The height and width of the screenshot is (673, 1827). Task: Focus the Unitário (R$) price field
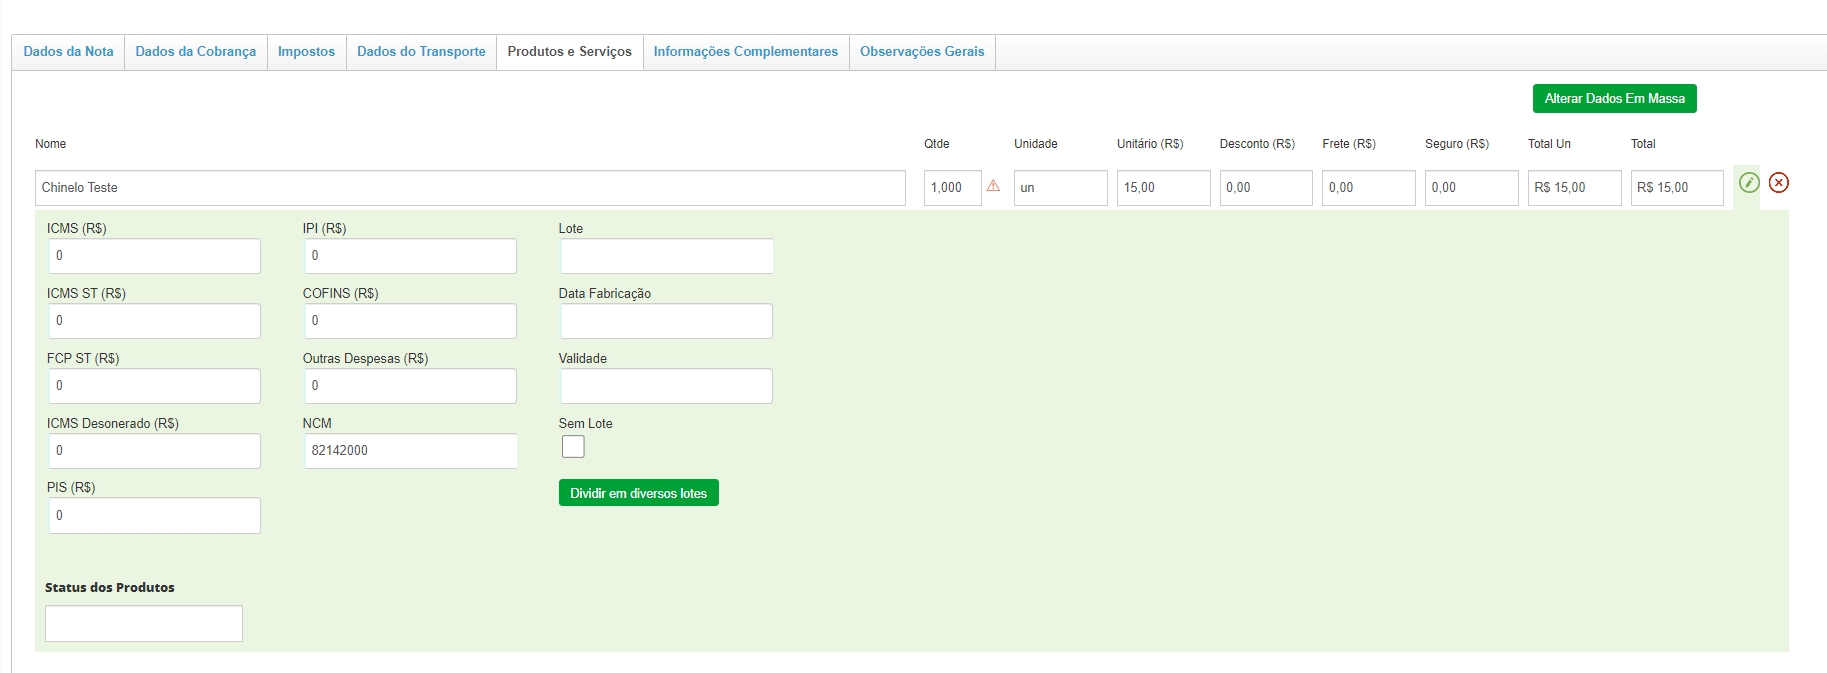coord(1163,188)
